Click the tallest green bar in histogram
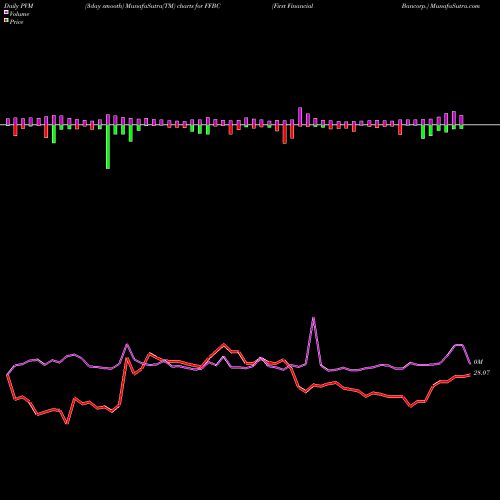The height and width of the screenshot is (500, 500). point(108,147)
